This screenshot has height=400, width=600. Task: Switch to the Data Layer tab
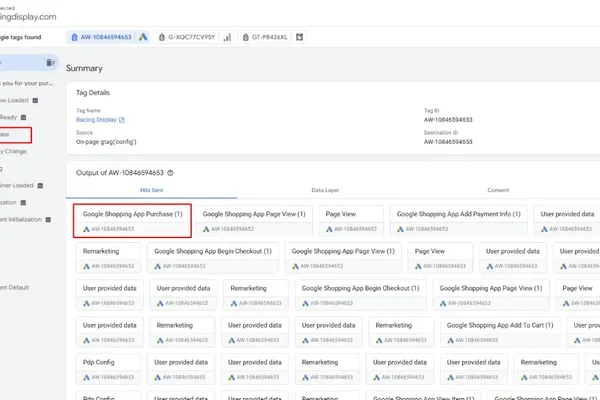coord(325,190)
